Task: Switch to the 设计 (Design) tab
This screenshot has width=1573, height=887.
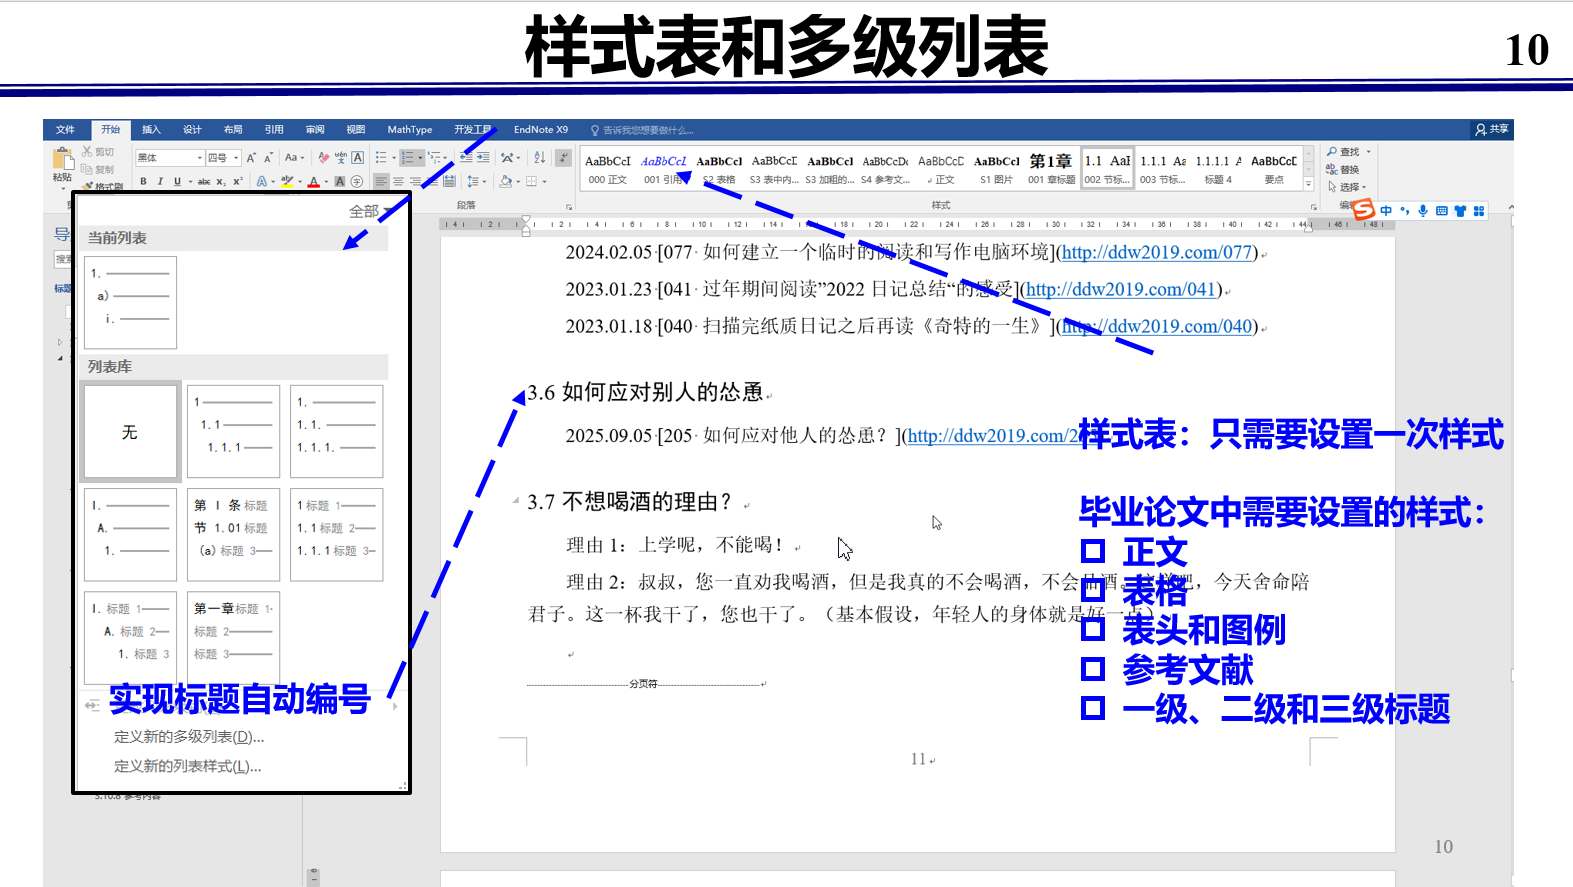Action: [x=192, y=130]
